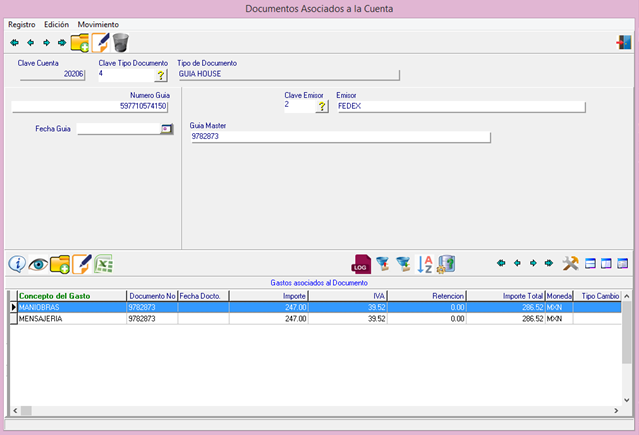This screenshot has height=435, width=639.
Task: Click grid vertical scrollbar down arrow
Action: 627,400
